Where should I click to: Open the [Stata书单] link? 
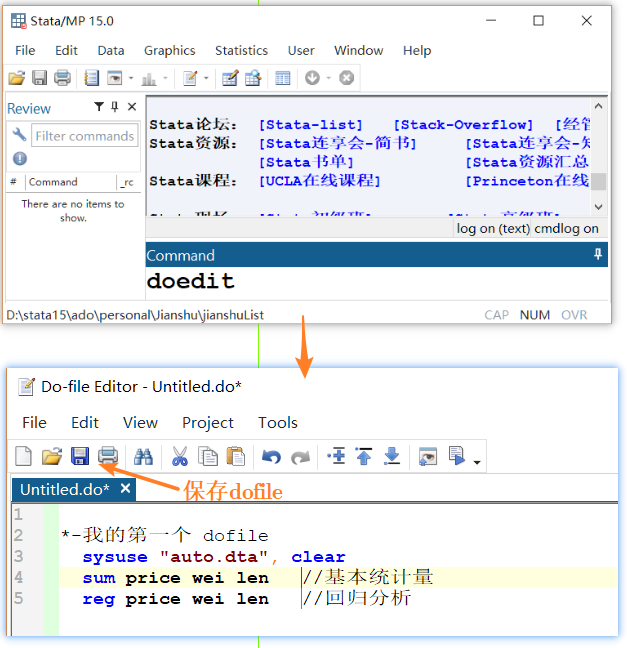point(306,162)
